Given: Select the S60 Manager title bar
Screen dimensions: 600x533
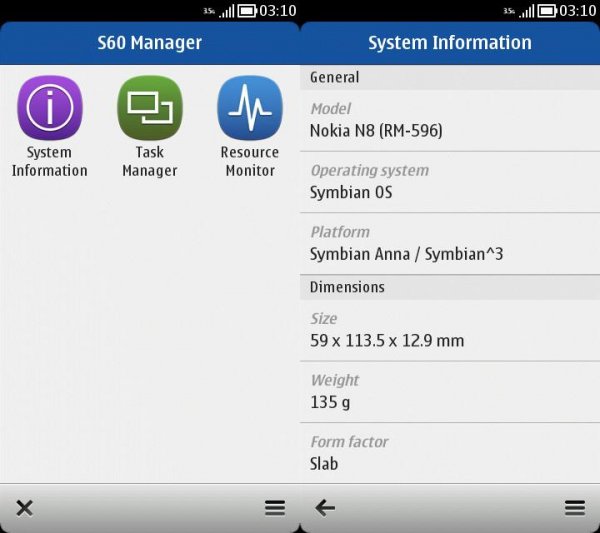Looking at the screenshot, I should pyautogui.click(x=150, y=43).
